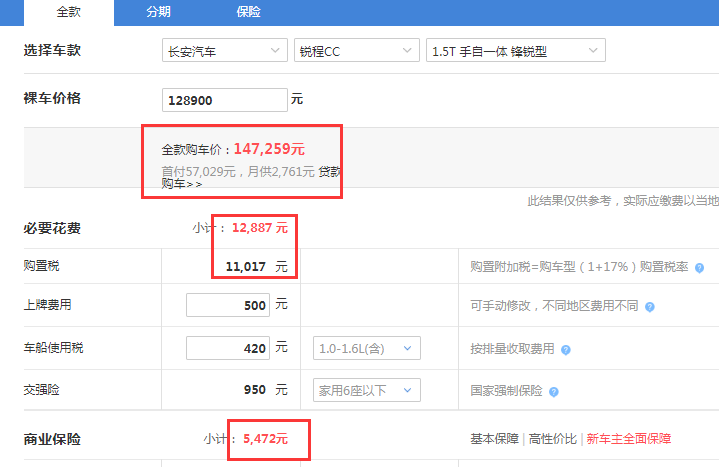Click the help icon next to 购置税率
The image size is (719, 467).
coord(699,268)
